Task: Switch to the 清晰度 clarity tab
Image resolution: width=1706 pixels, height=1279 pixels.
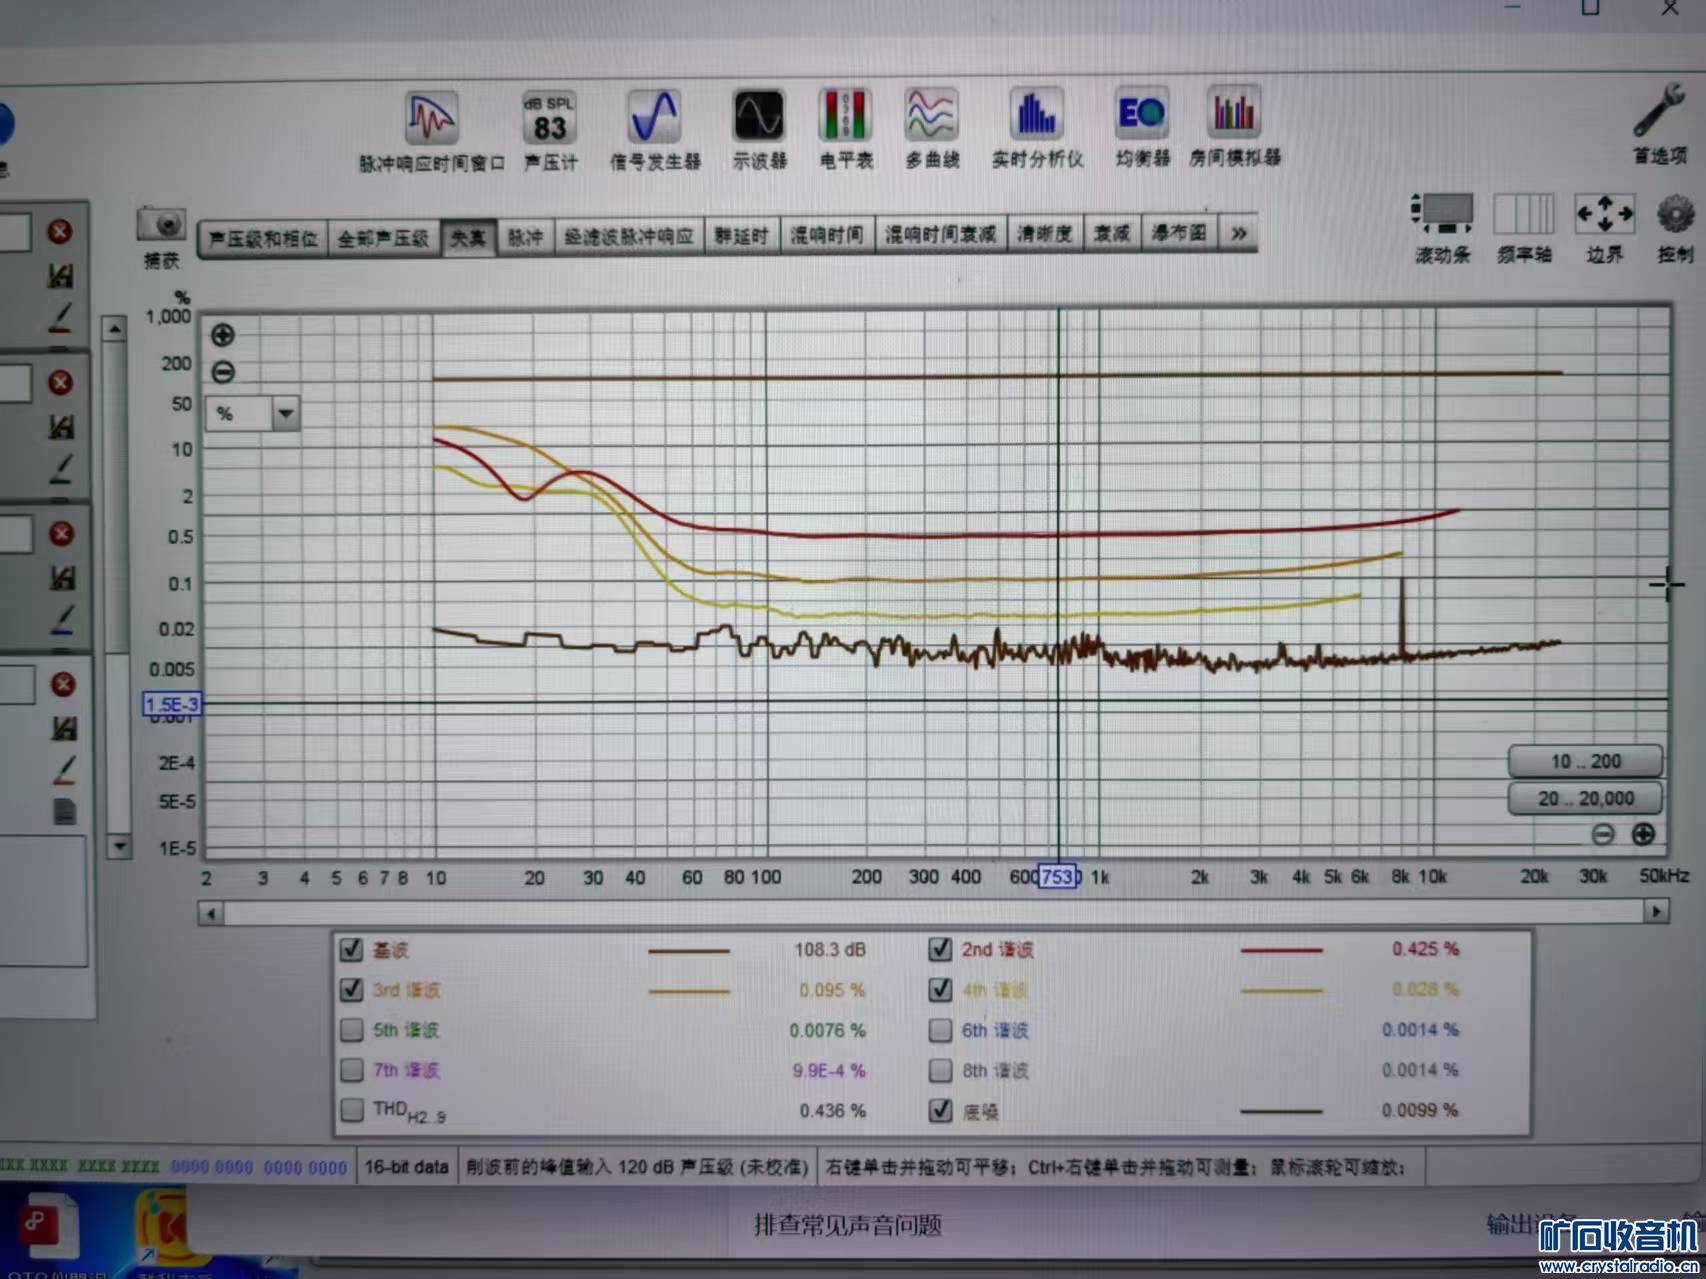Action: pyautogui.click(x=1045, y=234)
